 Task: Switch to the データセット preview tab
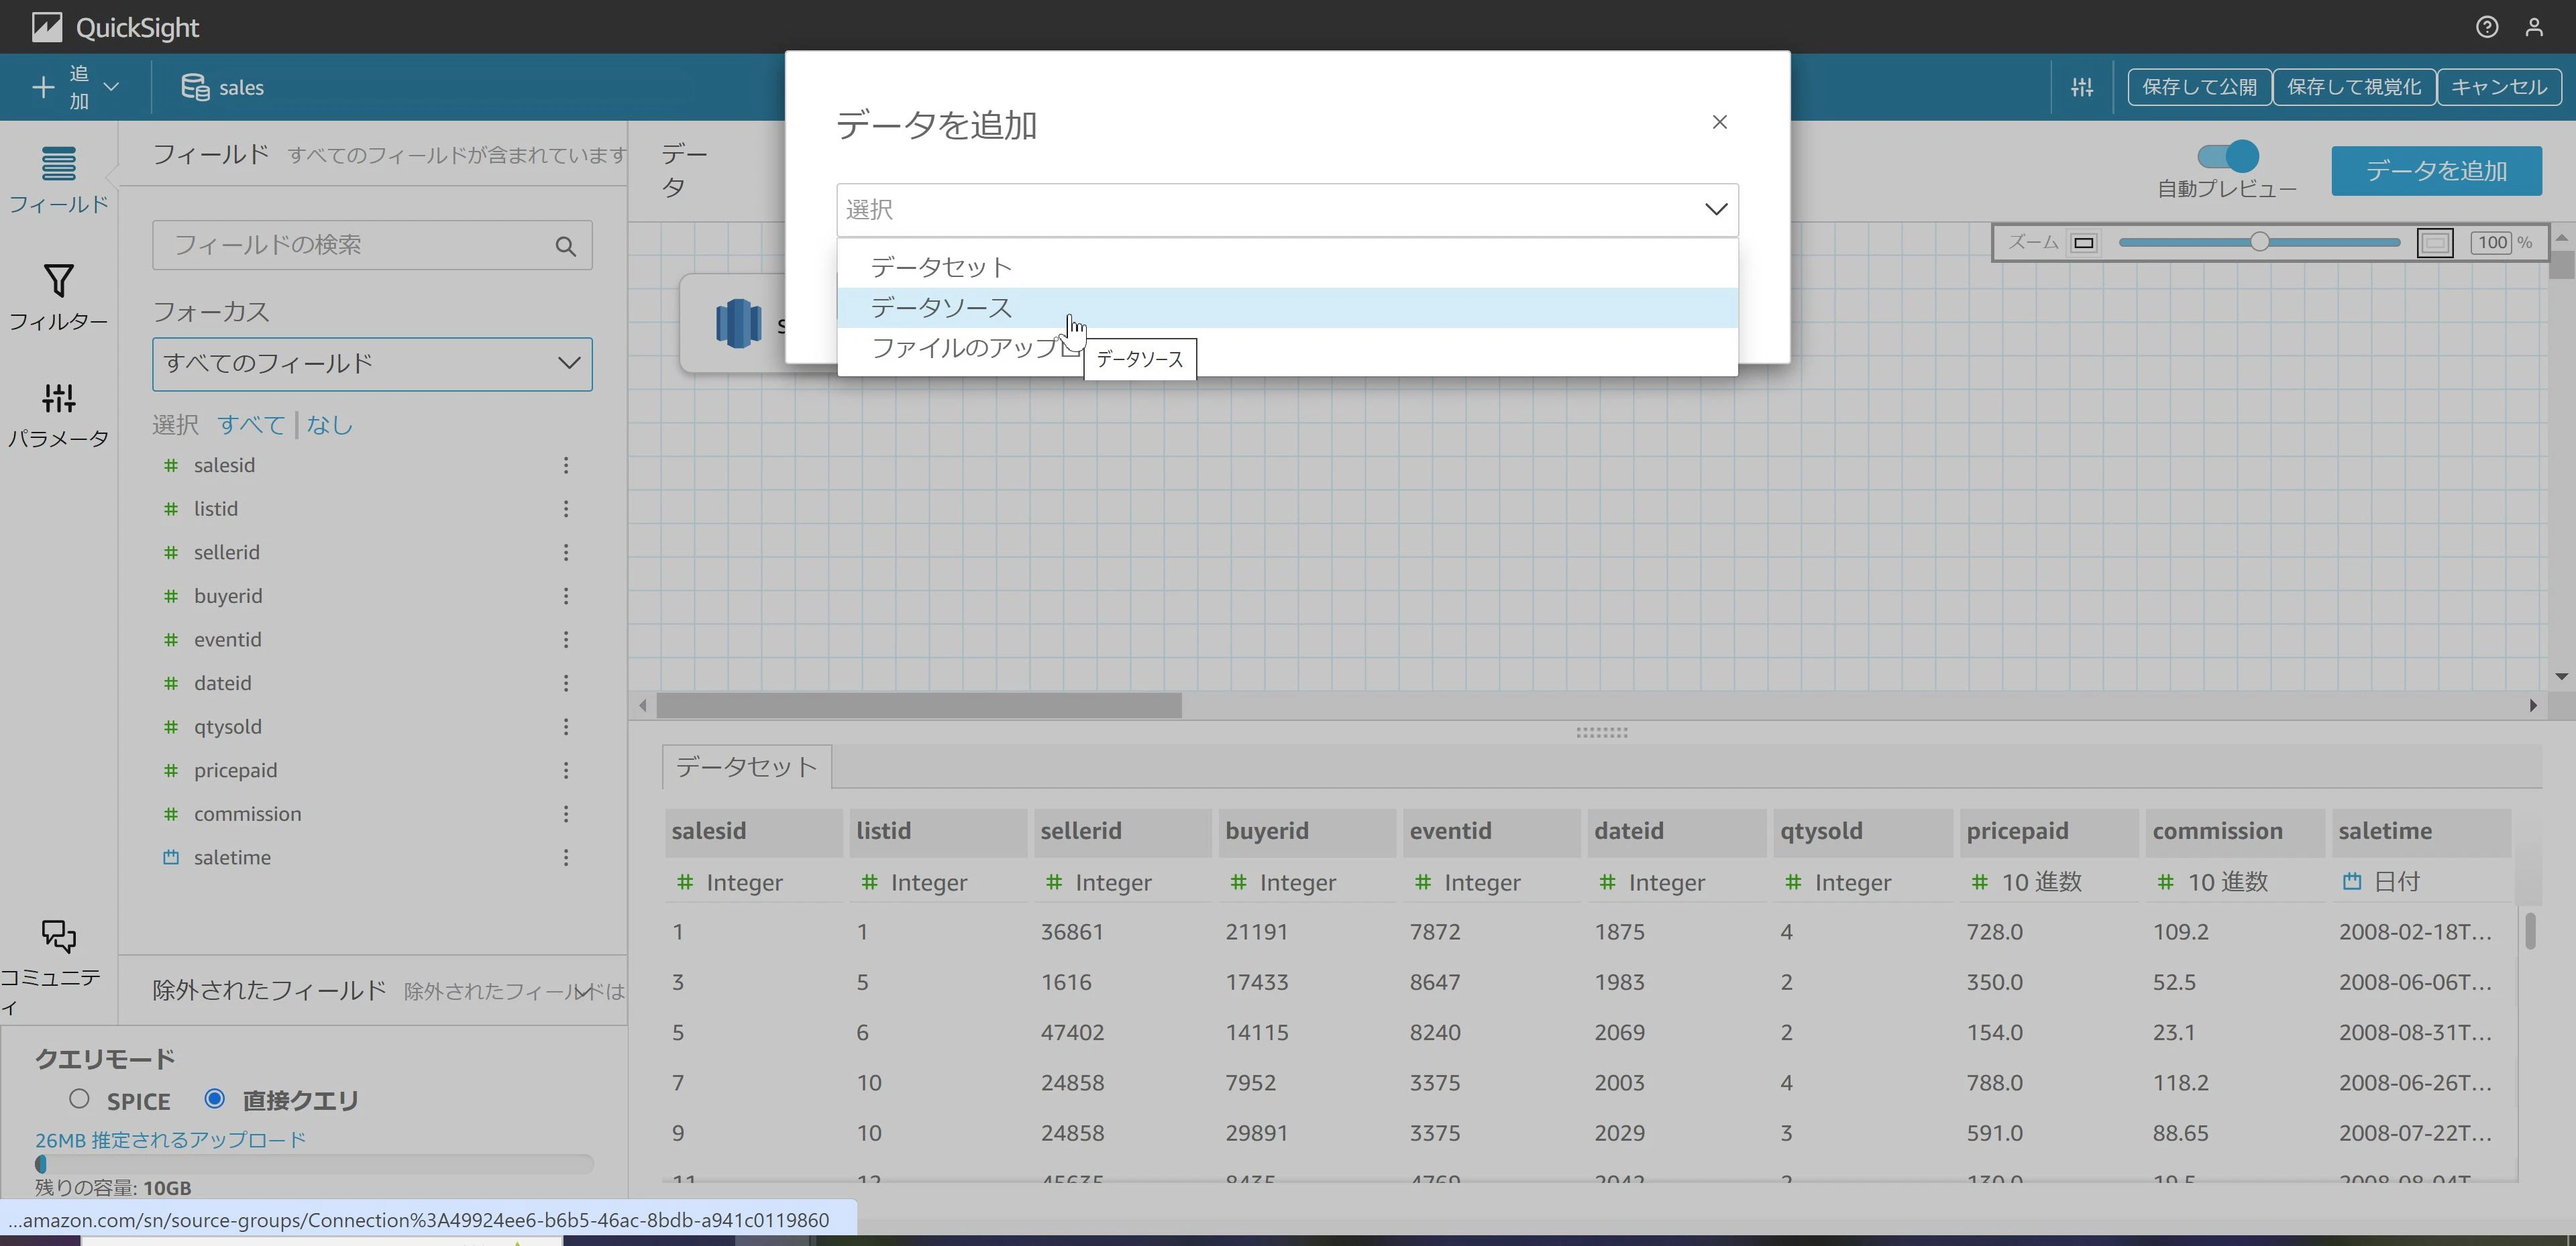(x=746, y=767)
